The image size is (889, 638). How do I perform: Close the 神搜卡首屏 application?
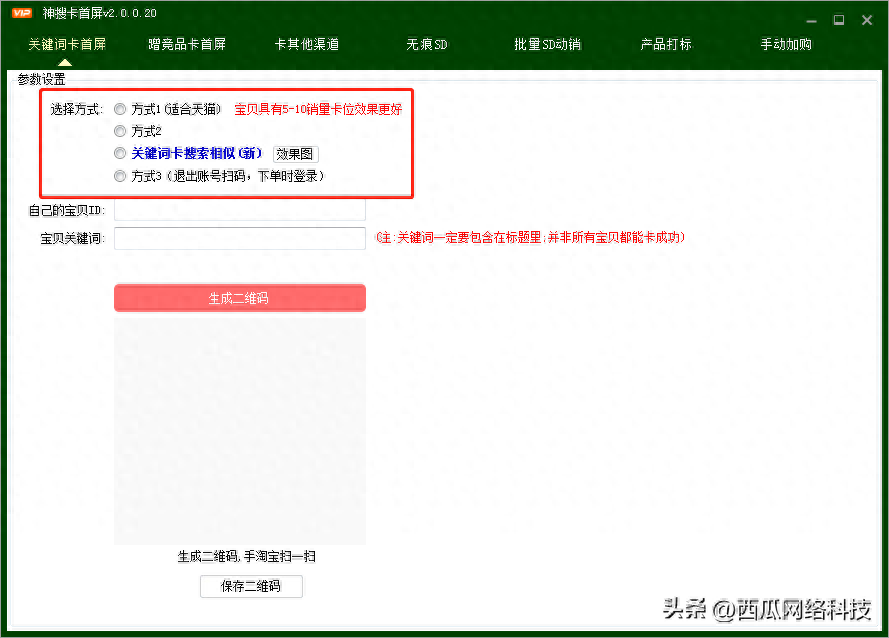point(866,20)
